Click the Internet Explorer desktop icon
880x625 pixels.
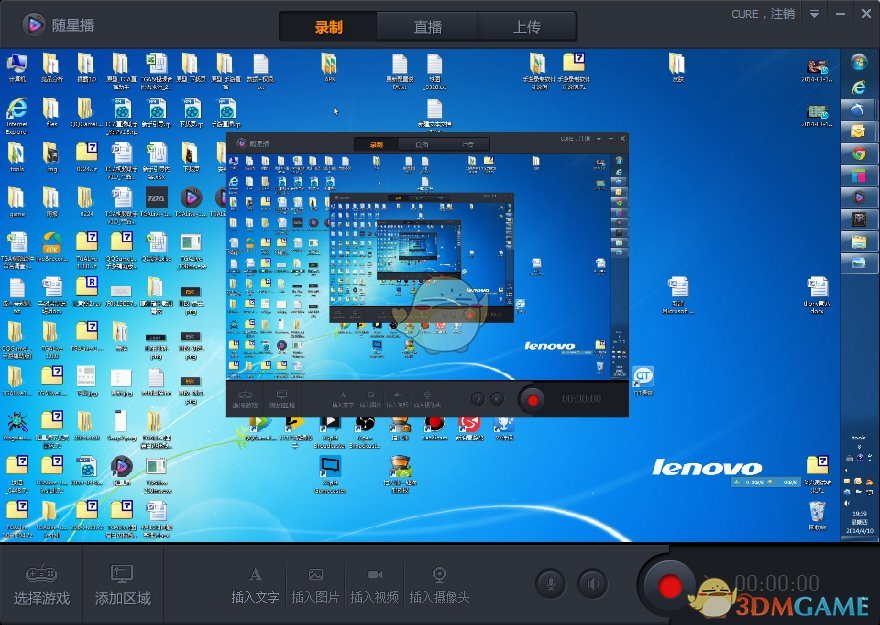[16, 110]
